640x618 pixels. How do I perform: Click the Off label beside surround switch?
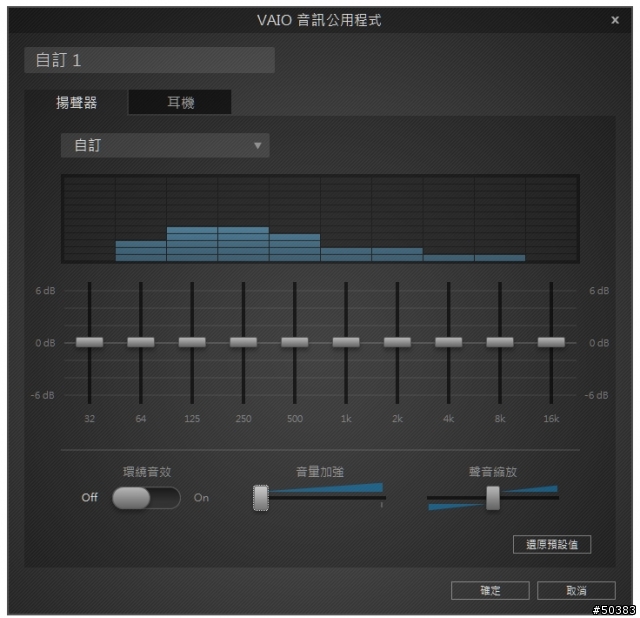click(89, 498)
